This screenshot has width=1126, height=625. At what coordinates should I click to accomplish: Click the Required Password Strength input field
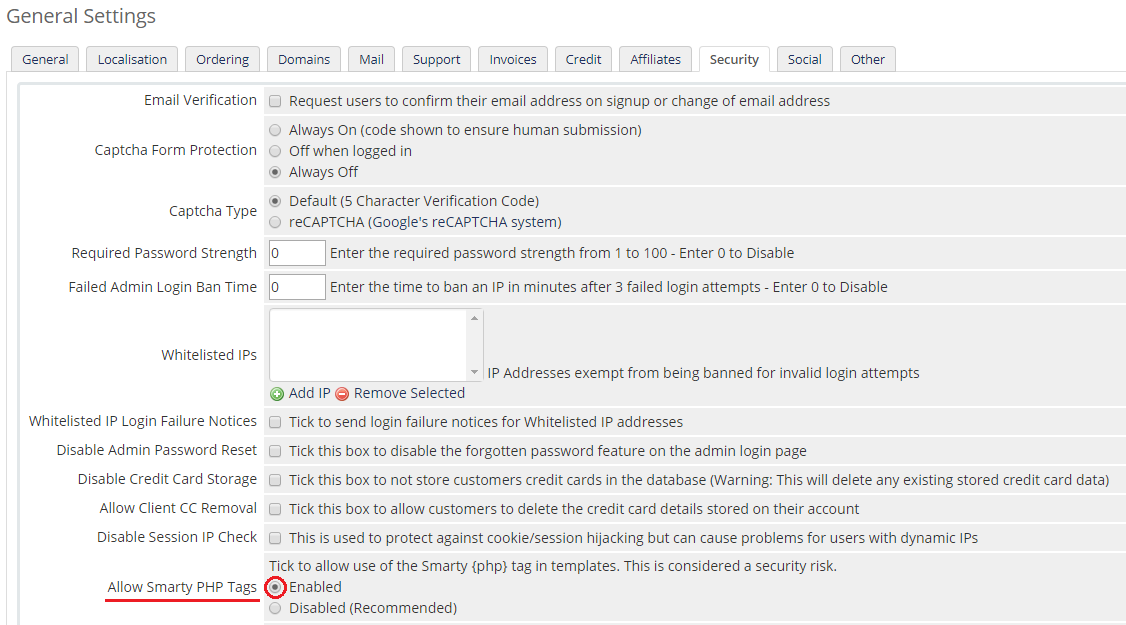click(297, 253)
